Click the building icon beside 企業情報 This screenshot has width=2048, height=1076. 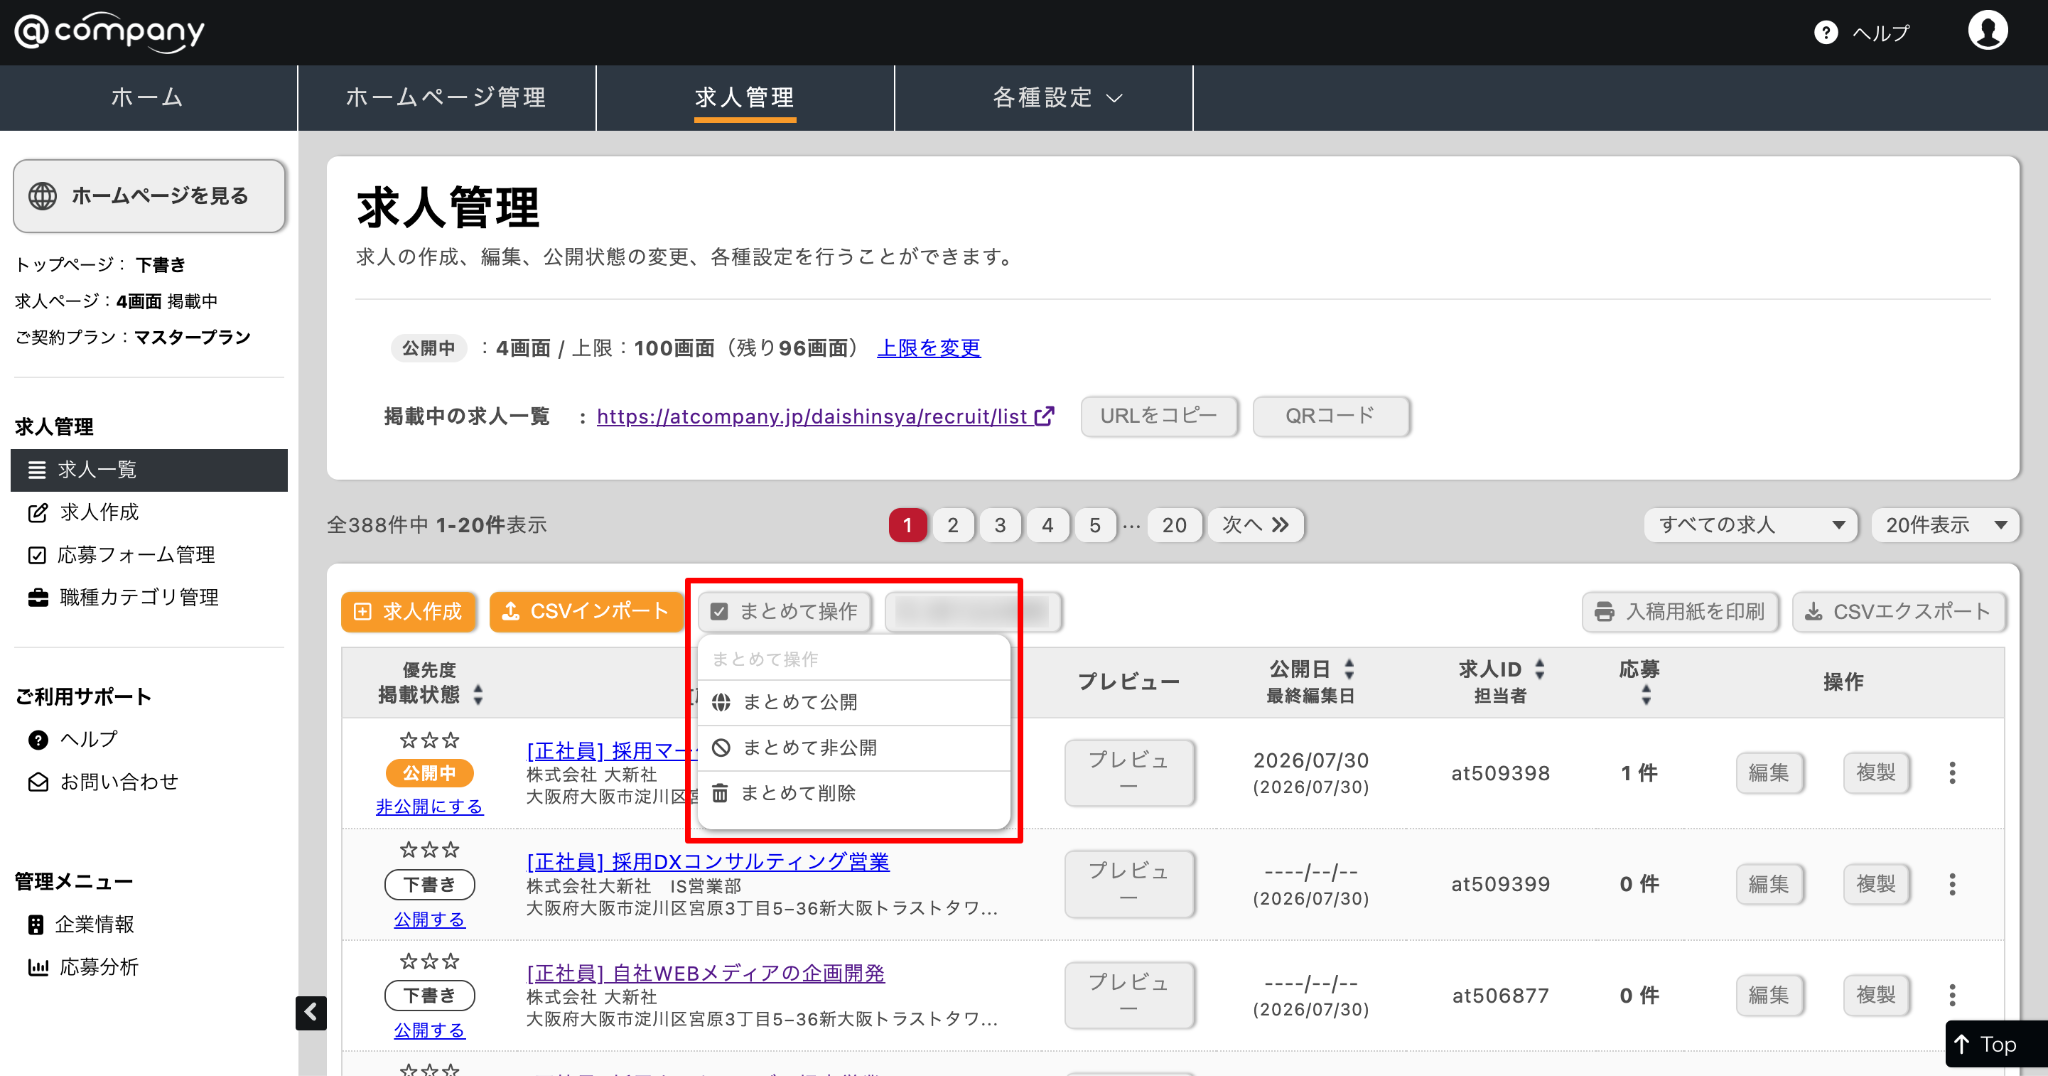click(36, 925)
